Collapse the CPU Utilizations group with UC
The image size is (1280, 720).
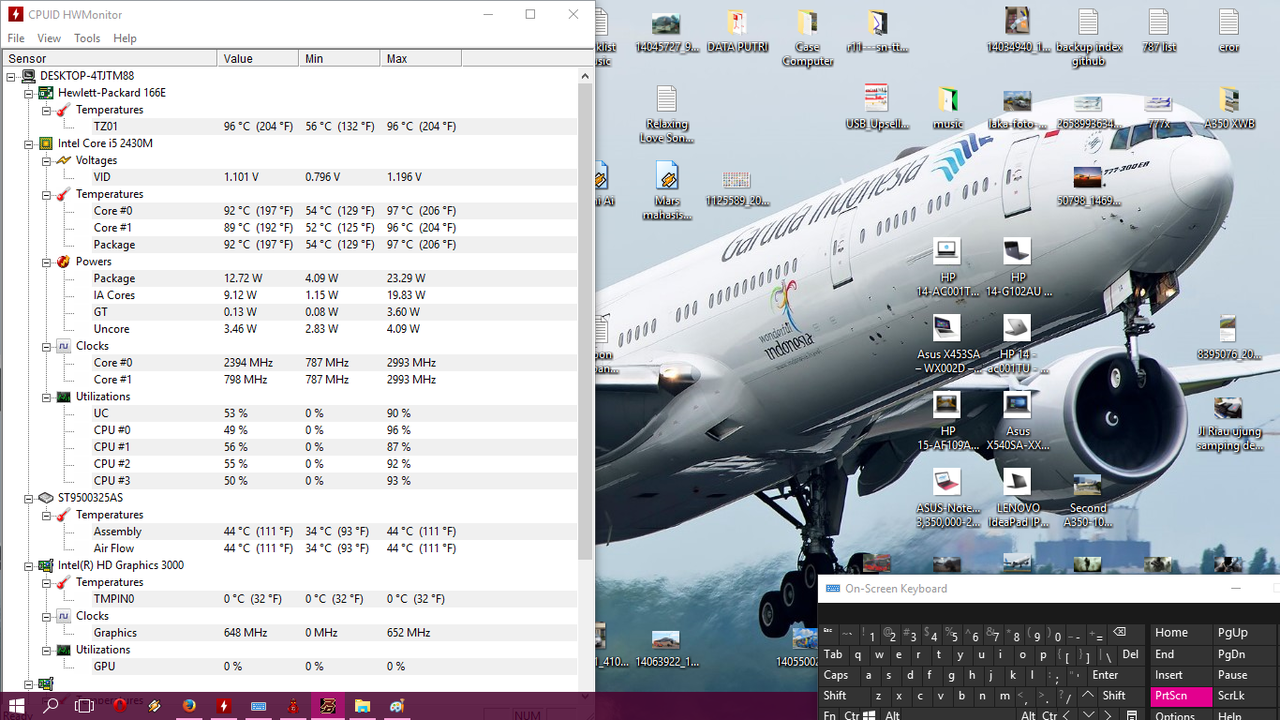pyautogui.click(x=47, y=397)
